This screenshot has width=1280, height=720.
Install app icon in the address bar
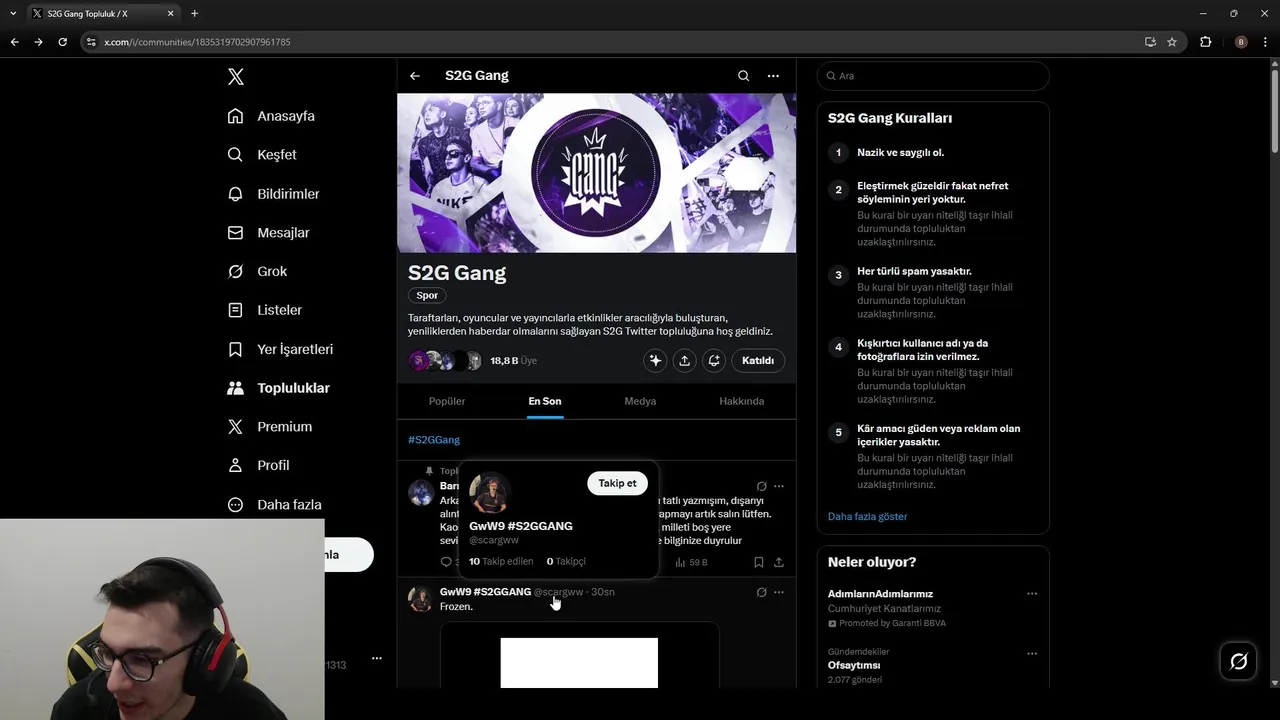[x=1150, y=42]
